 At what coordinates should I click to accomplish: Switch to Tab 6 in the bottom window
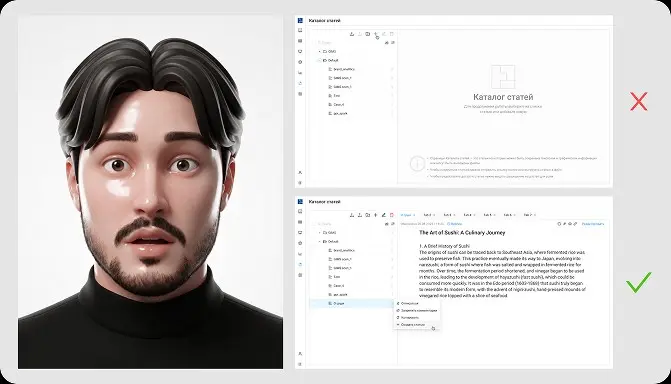click(x=508, y=215)
